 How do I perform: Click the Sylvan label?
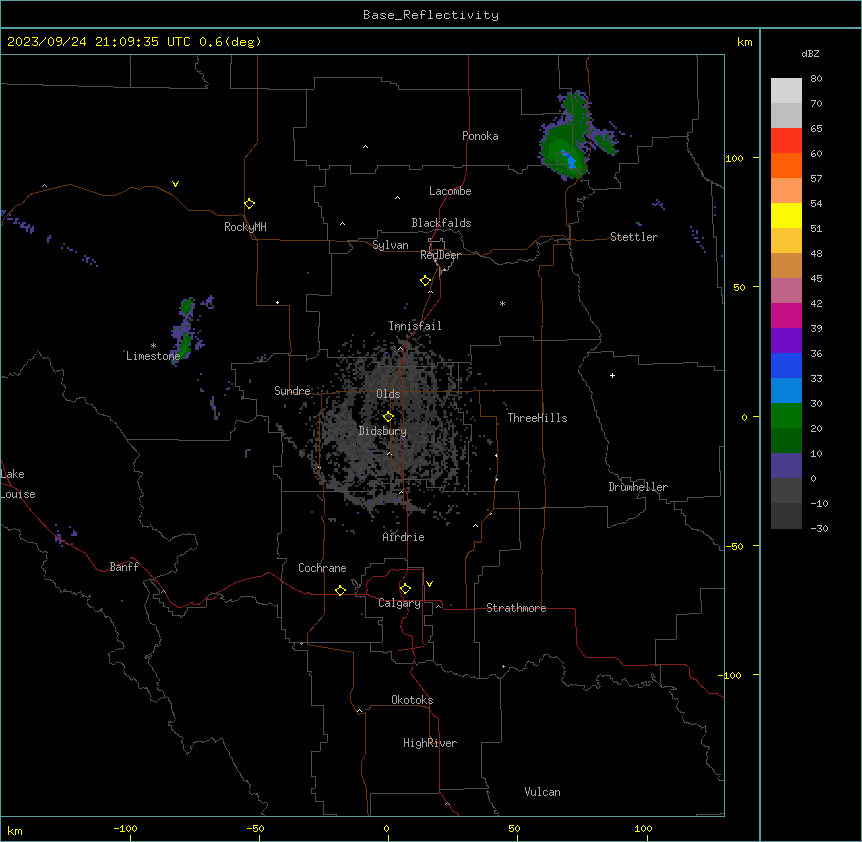(x=390, y=245)
